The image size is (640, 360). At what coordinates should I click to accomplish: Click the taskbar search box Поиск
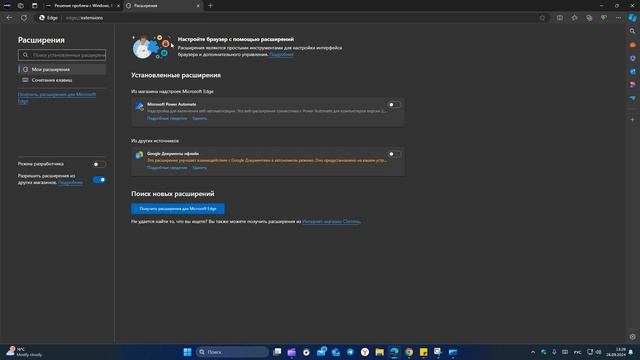click(232, 352)
